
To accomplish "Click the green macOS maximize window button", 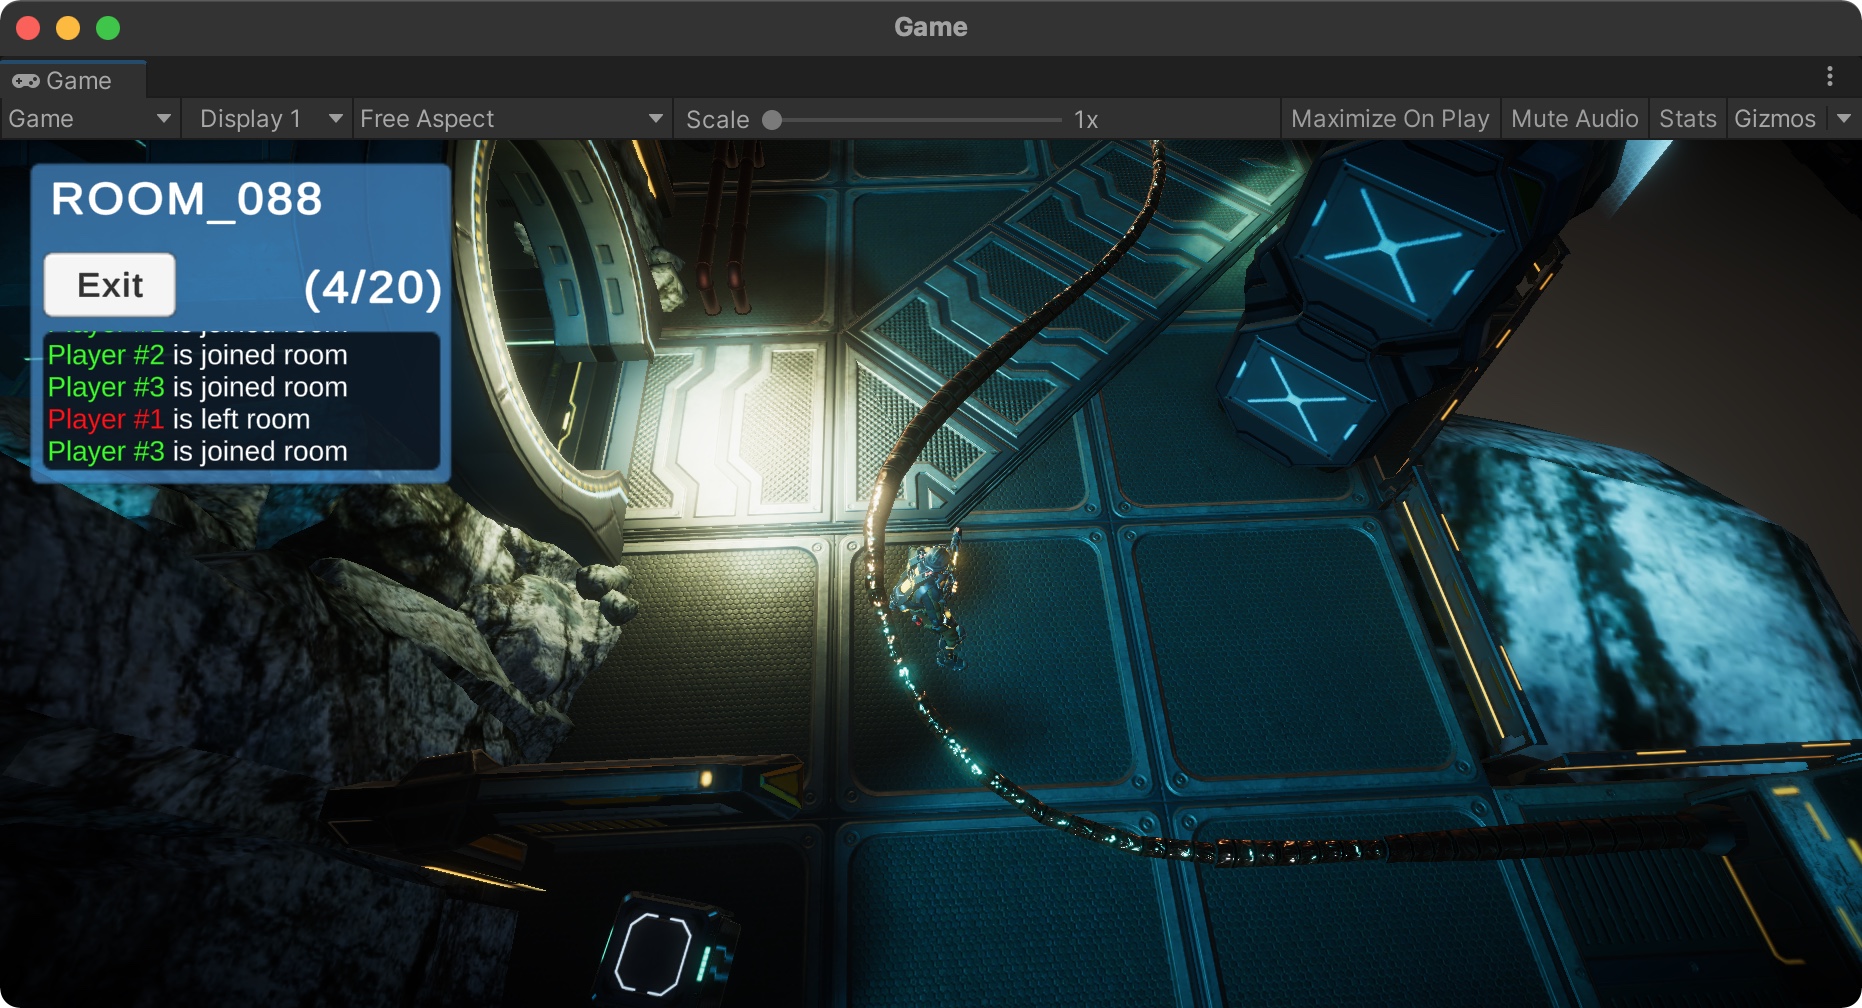I will tap(108, 28).
